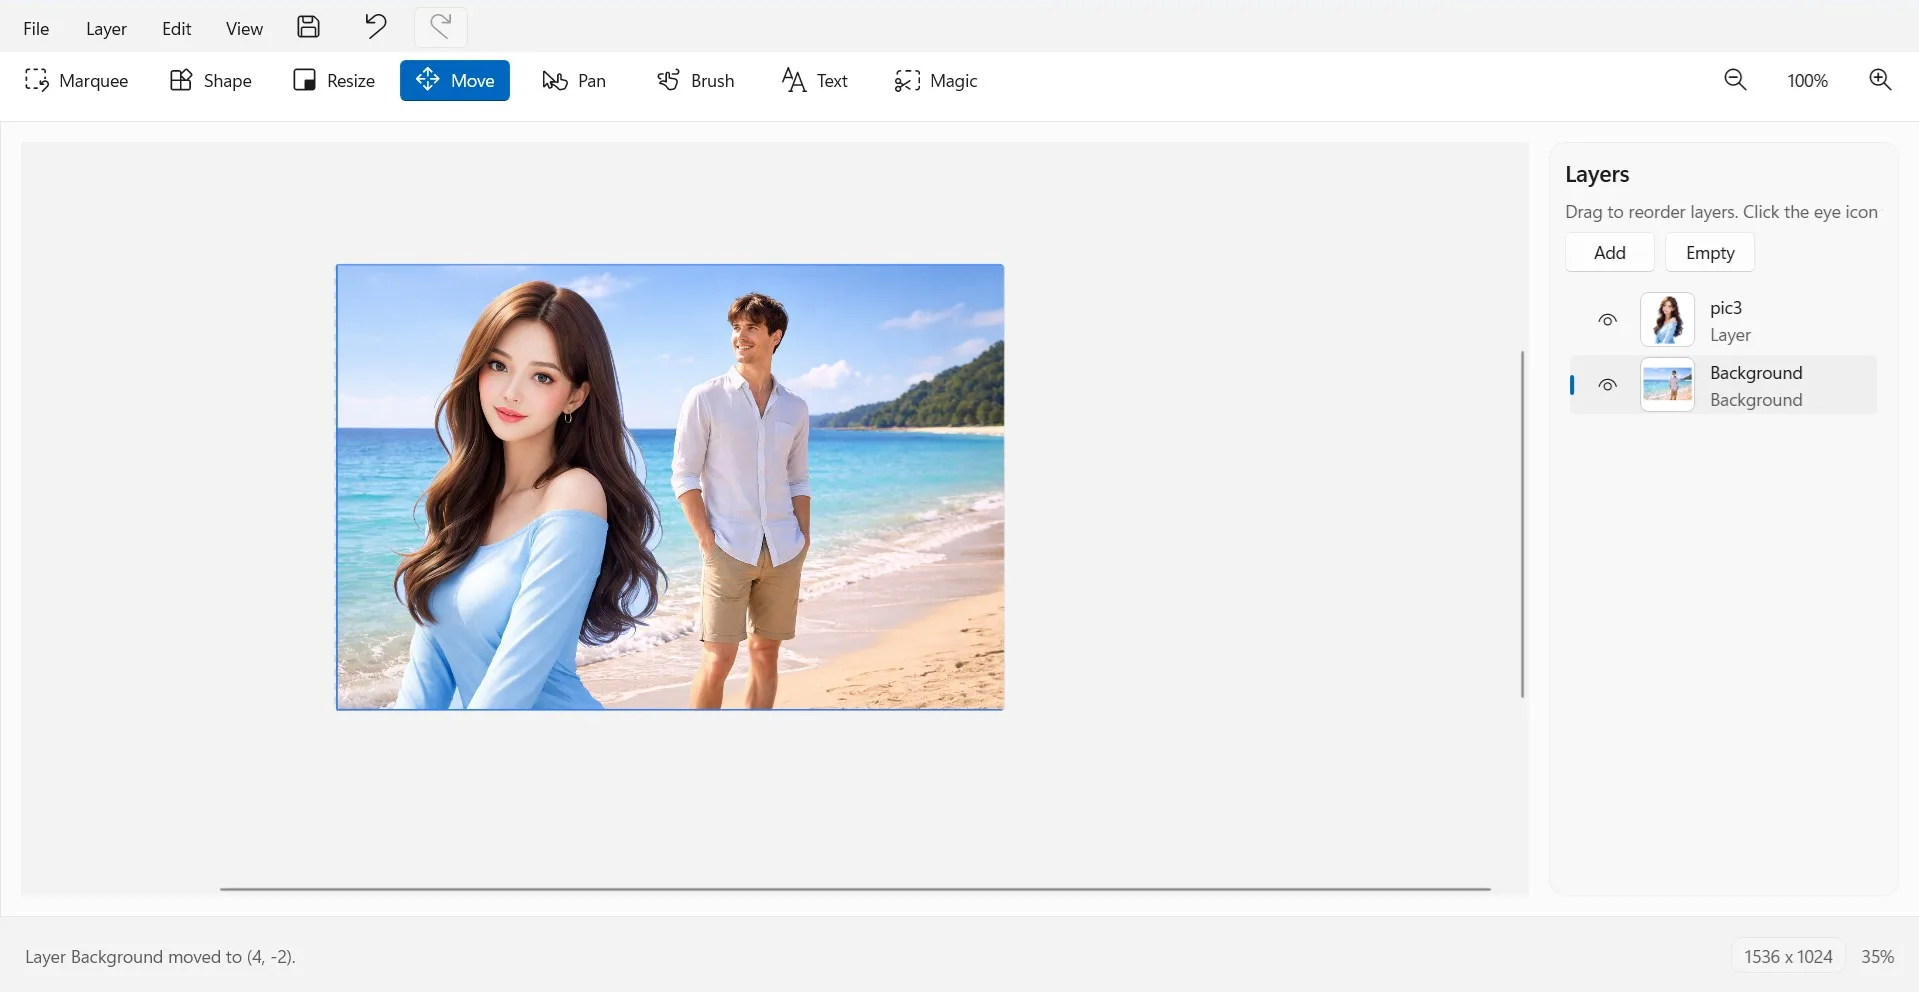This screenshot has width=1919, height=992.
Task: Activate the Magic selection tool
Action: 936,81
